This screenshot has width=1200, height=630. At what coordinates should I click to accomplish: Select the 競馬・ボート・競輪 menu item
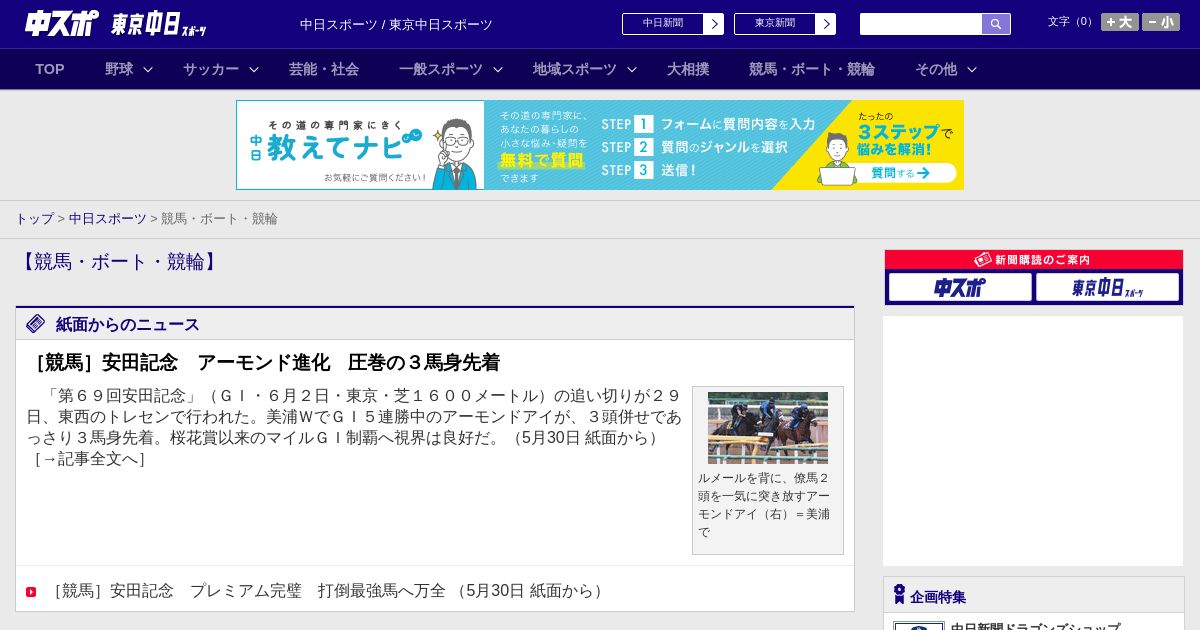[812, 69]
